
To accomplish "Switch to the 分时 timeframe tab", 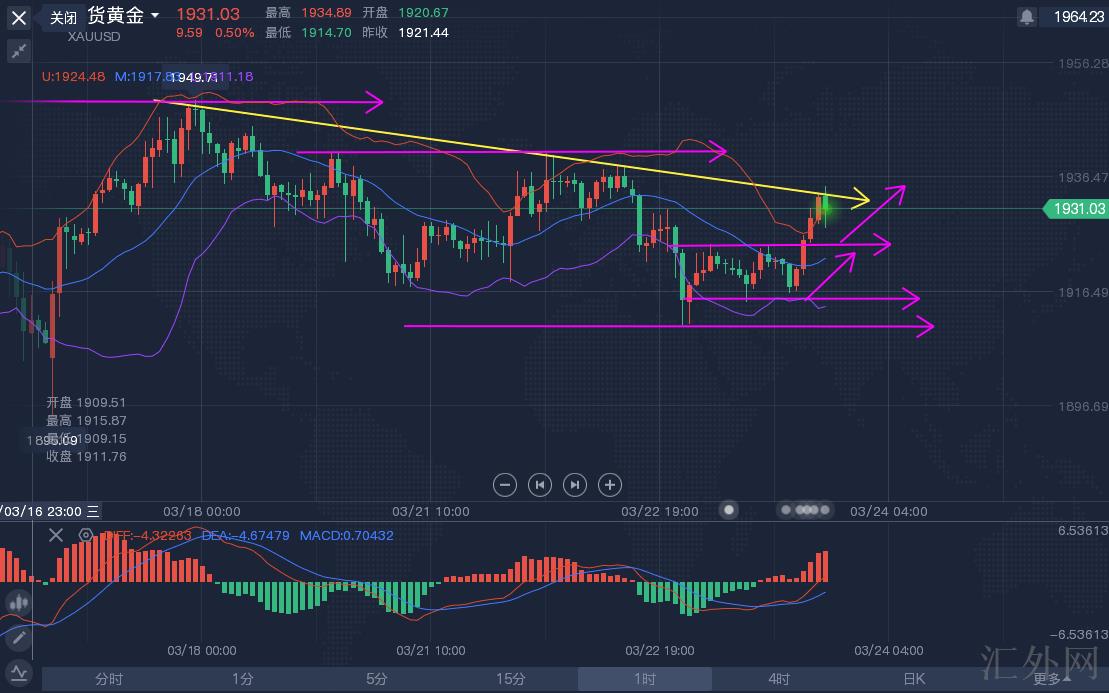I will click(x=109, y=679).
